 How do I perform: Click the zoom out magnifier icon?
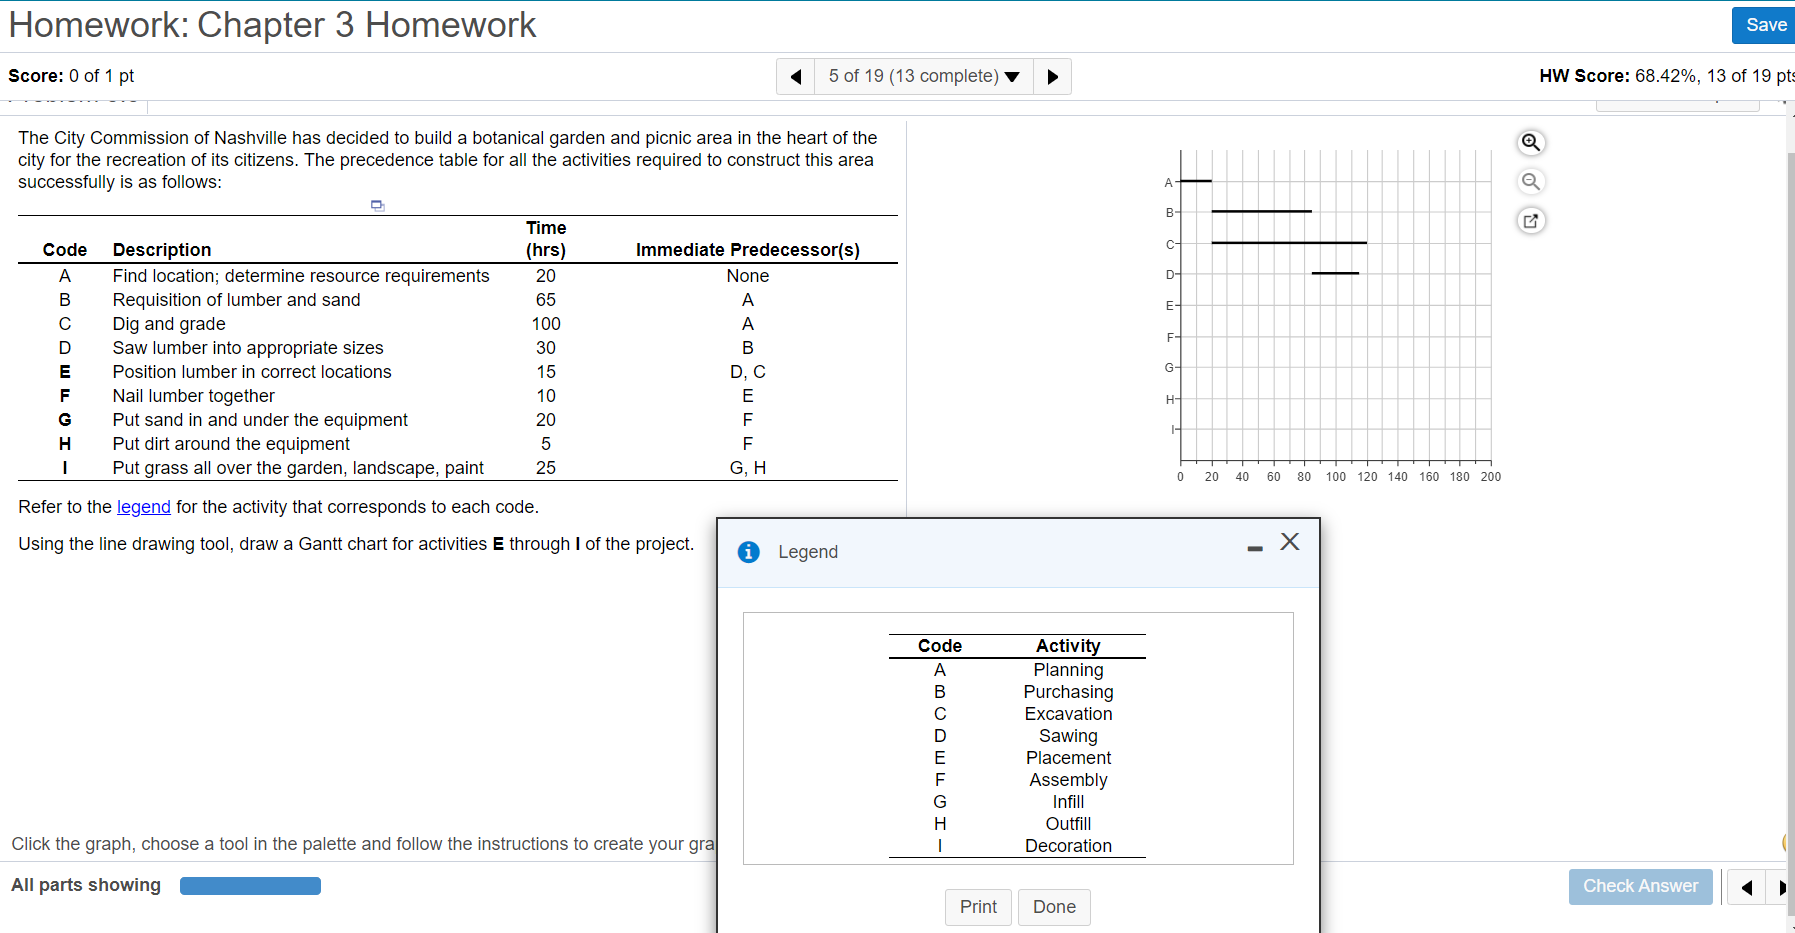(1530, 181)
